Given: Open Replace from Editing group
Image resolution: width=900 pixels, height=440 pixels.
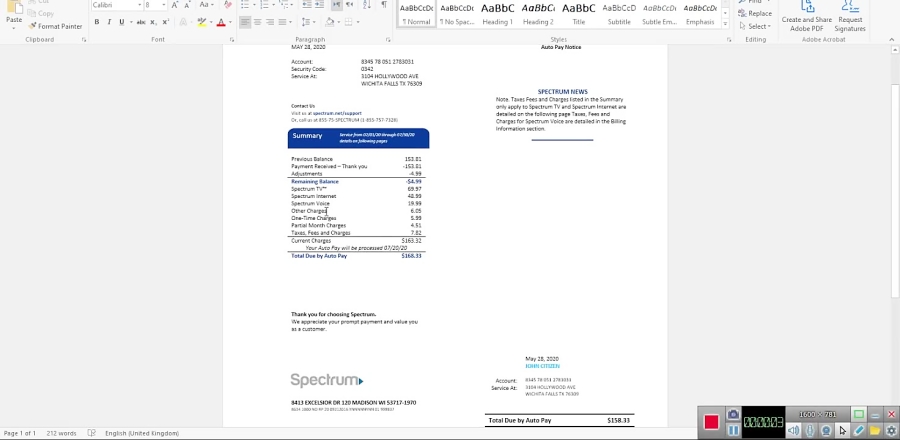Looking at the screenshot, I should click(755, 13).
